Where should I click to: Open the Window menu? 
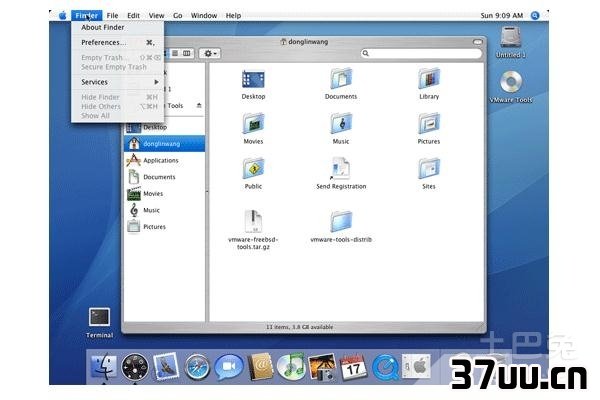204,16
